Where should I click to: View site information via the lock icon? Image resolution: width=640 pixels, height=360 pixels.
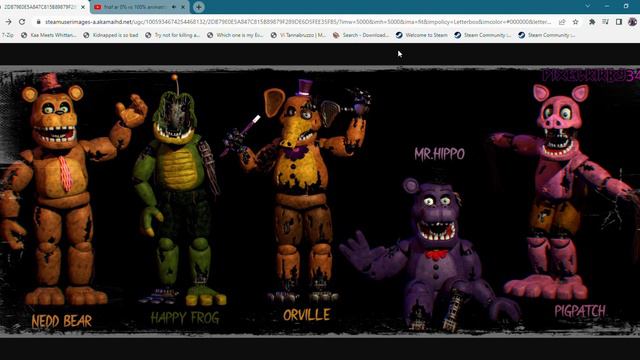tap(38, 22)
